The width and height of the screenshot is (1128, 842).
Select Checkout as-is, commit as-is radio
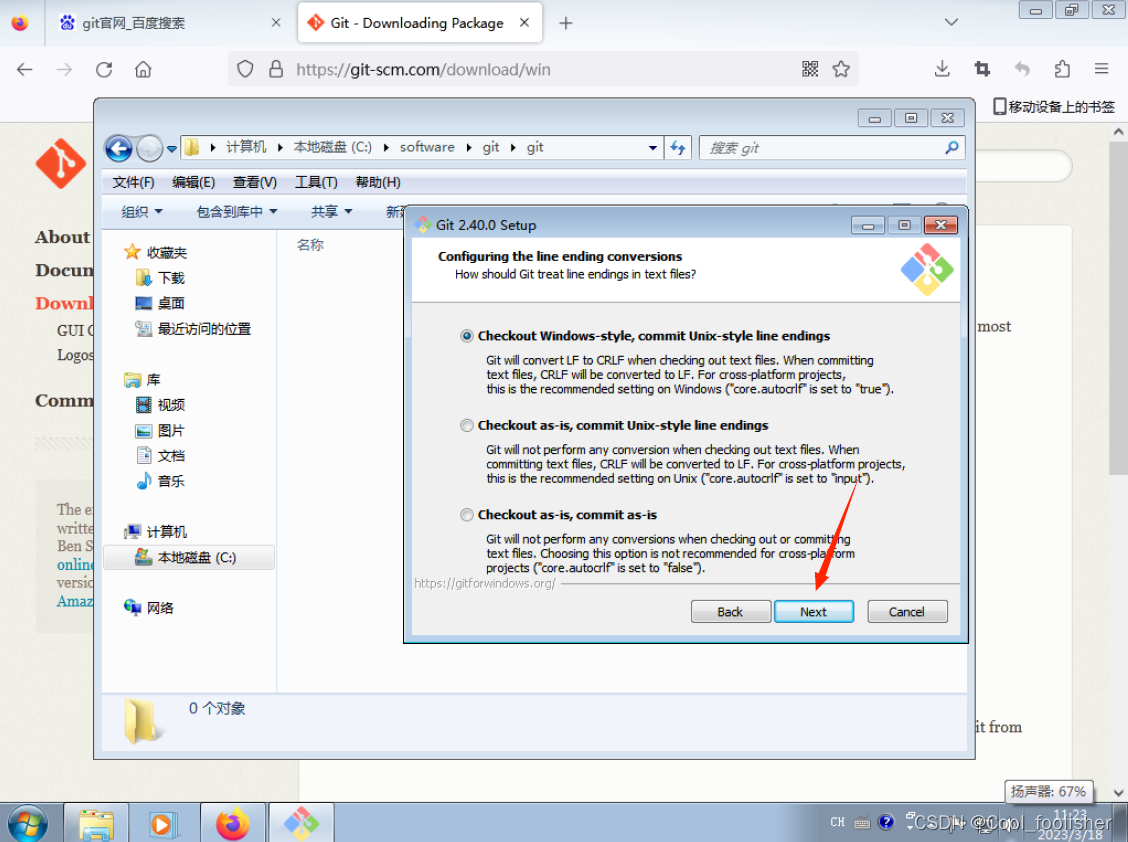tap(467, 515)
